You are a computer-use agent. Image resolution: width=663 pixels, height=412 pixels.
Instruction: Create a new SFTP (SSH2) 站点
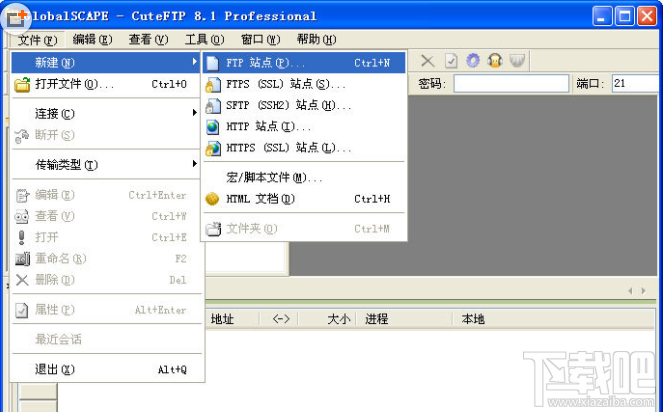tap(304, 105)
